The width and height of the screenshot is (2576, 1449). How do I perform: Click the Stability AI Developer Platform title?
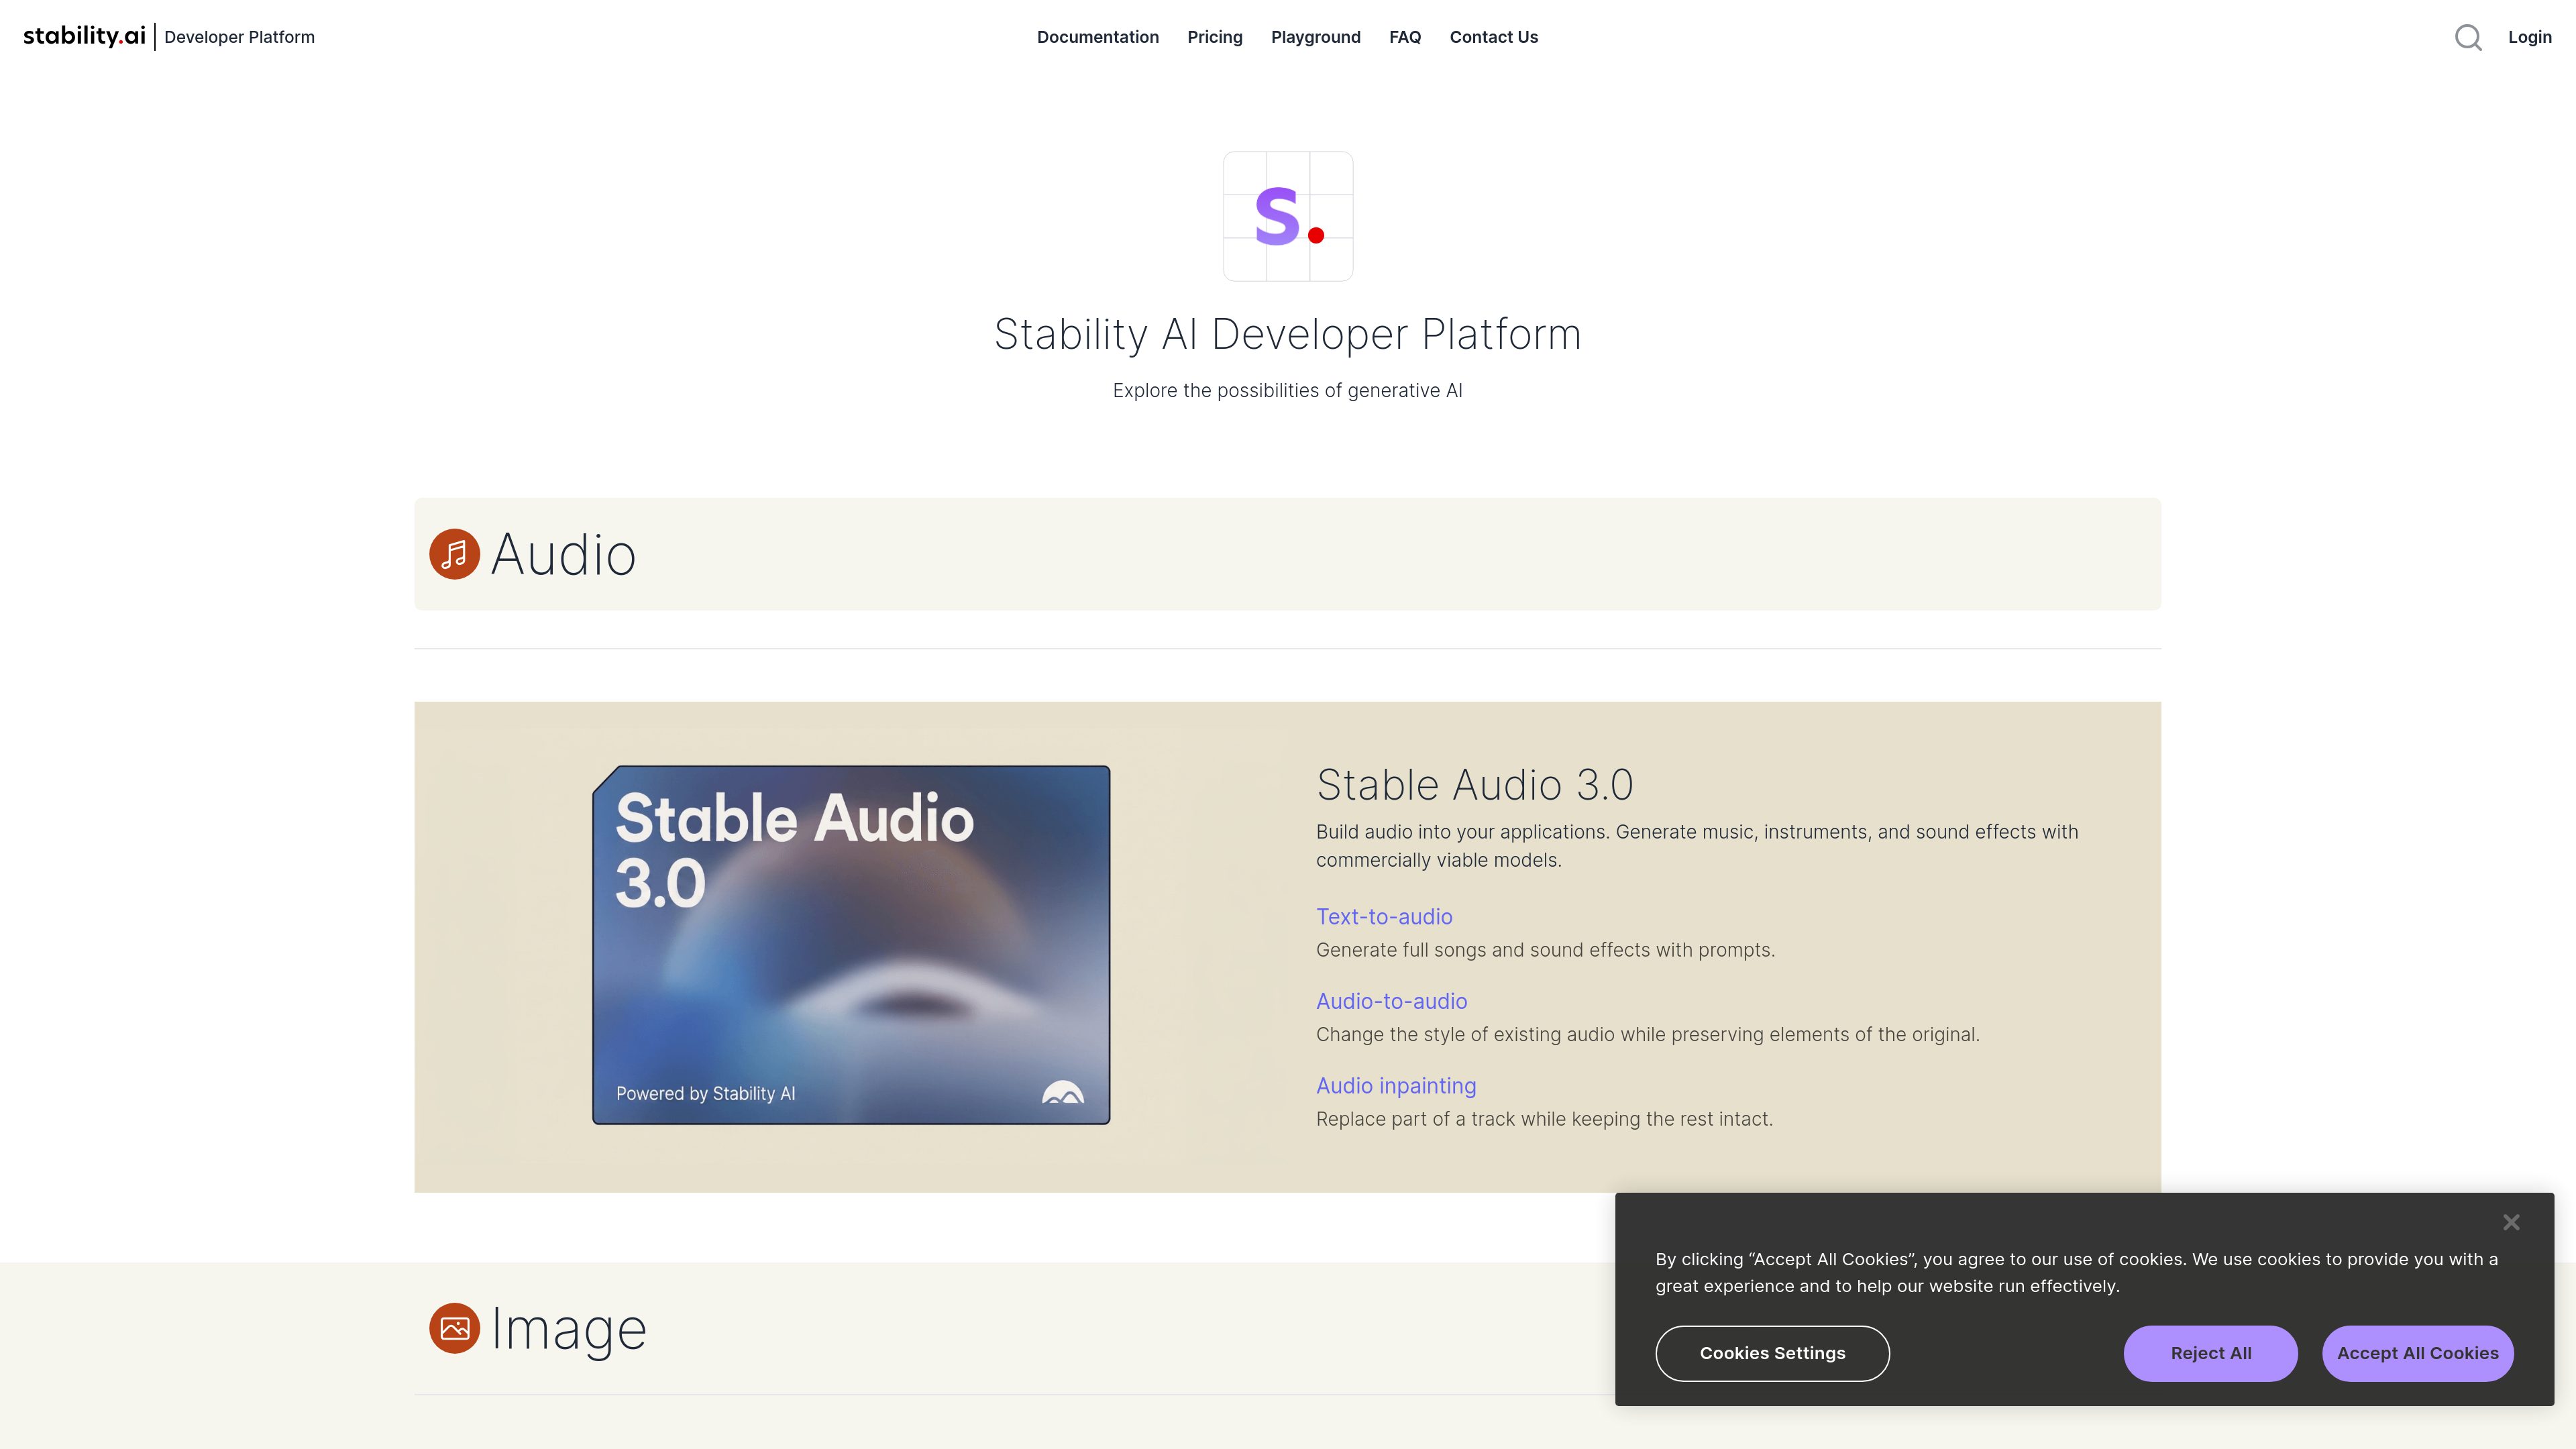[x=1288, y=334]
